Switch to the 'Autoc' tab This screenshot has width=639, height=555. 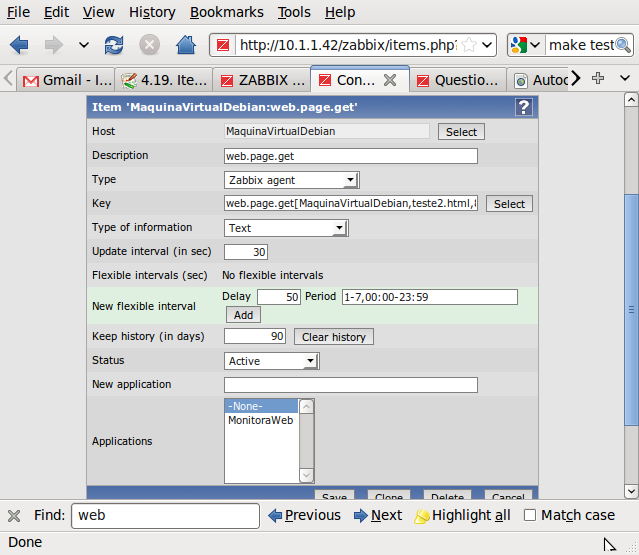click(x=538, y=80)
